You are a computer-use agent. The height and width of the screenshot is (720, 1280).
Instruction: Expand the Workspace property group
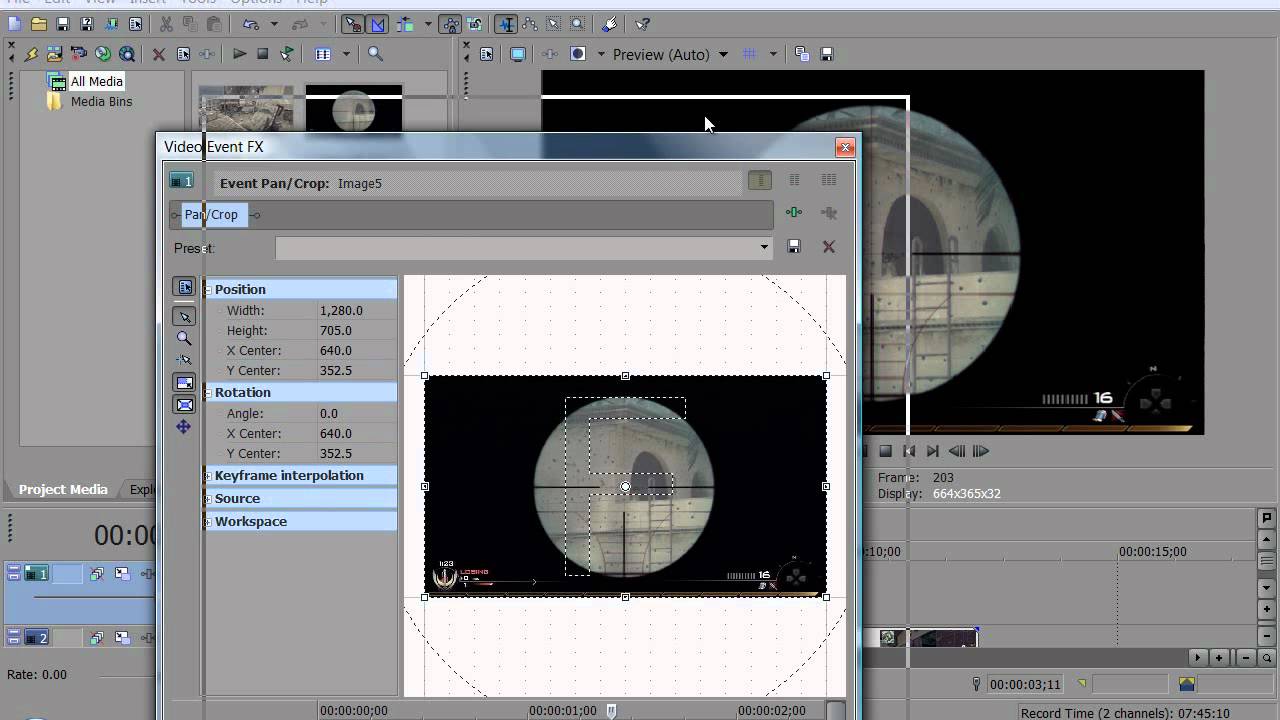tap(208, 521)
